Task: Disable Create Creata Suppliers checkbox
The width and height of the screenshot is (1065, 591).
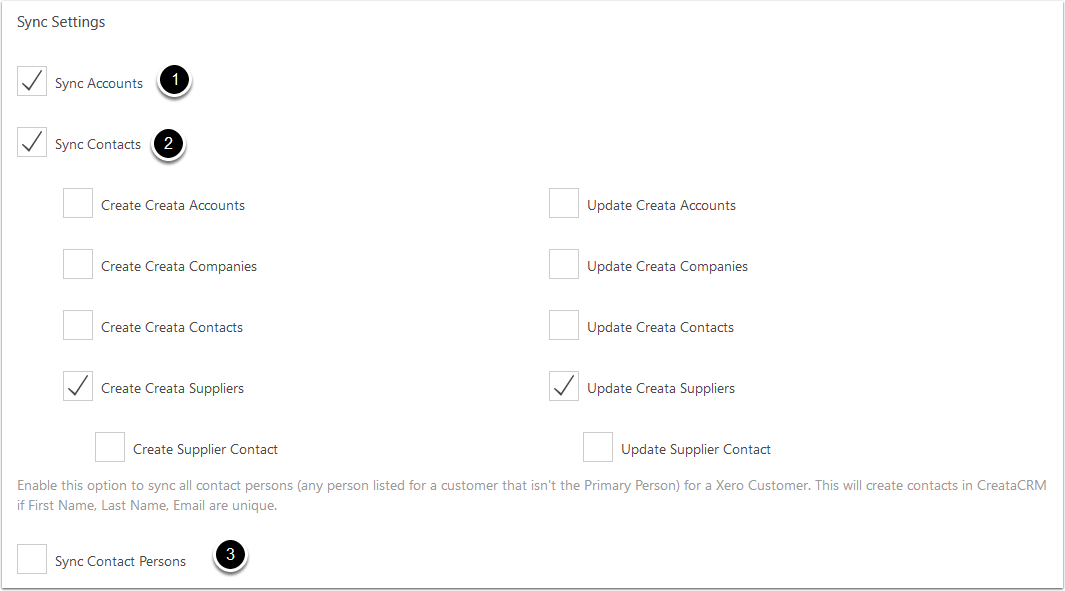Action: point(78,387)
